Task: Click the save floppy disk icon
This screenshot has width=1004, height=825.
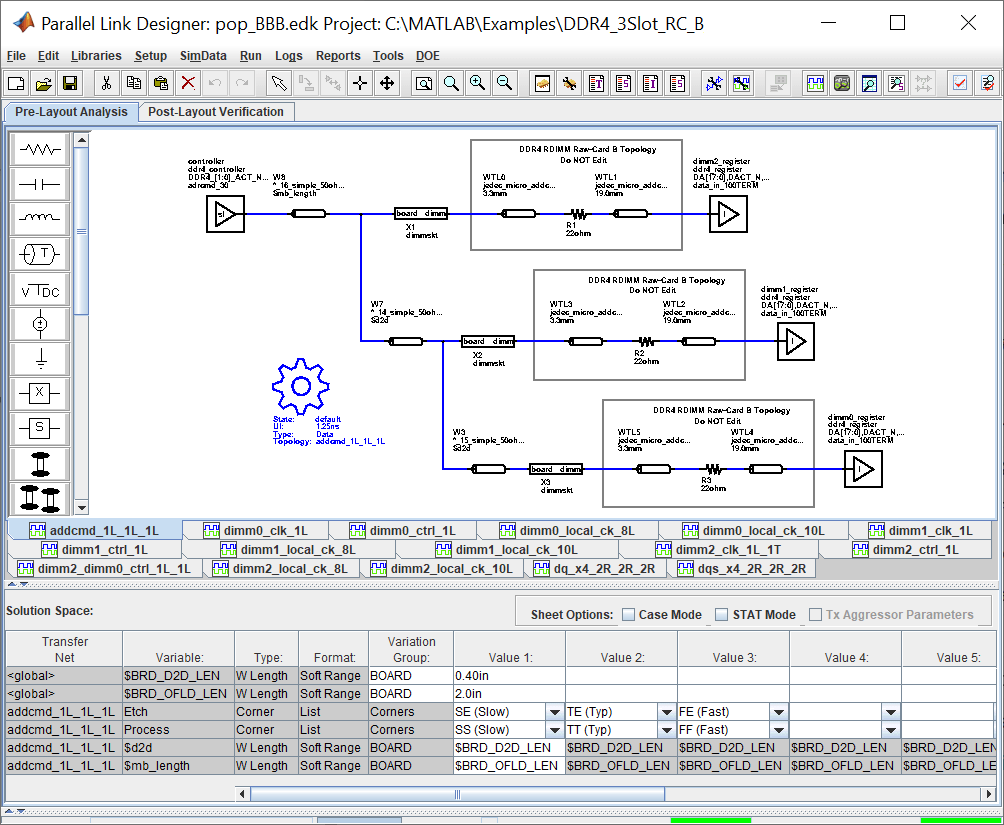Action: 70,83
